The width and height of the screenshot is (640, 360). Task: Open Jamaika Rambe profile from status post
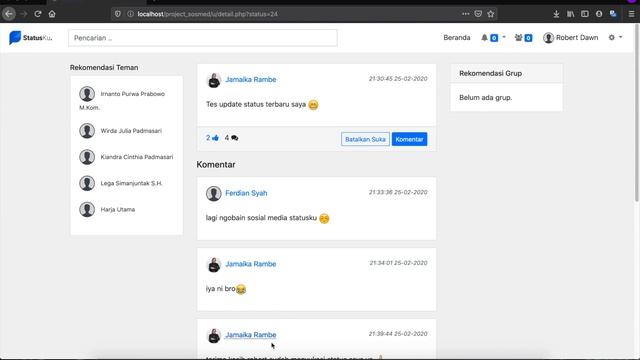251,80
